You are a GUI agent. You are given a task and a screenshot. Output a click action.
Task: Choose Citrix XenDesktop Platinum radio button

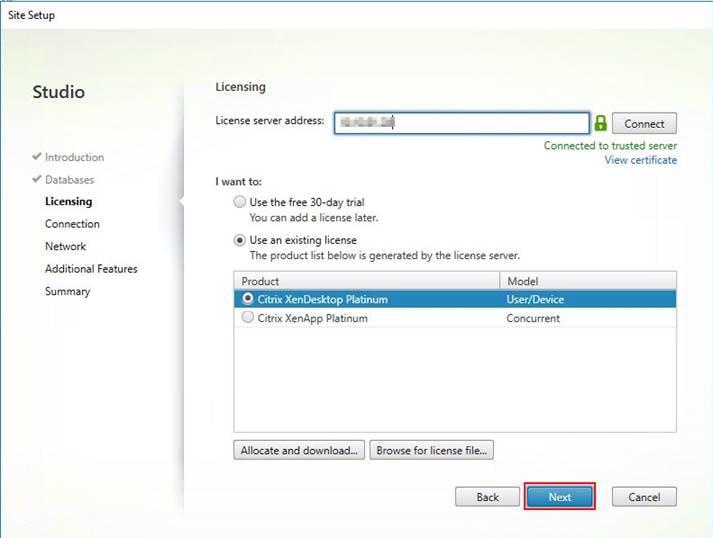pos(248,298)
